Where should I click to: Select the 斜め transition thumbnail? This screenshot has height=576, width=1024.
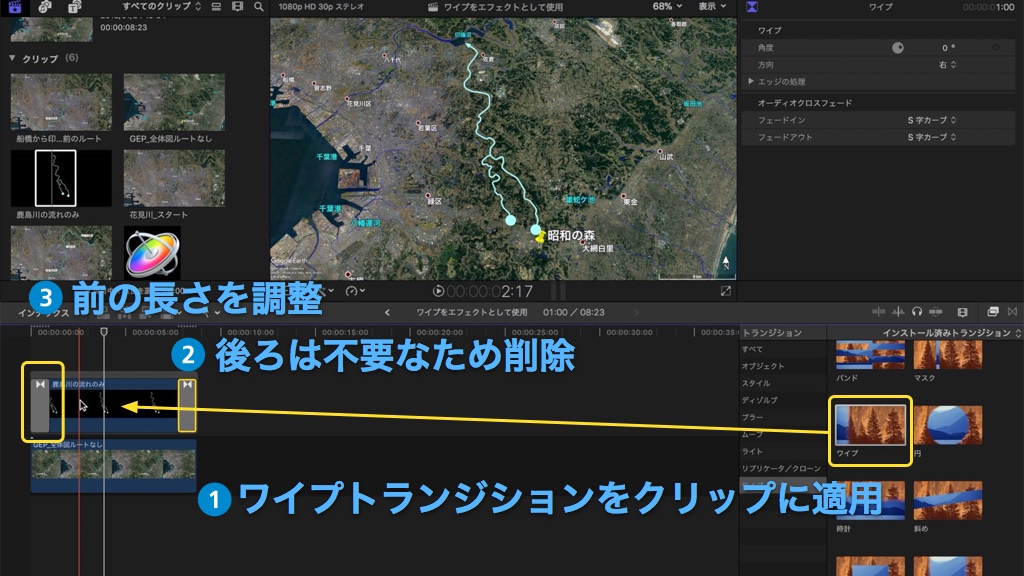(x=948, y=501)
